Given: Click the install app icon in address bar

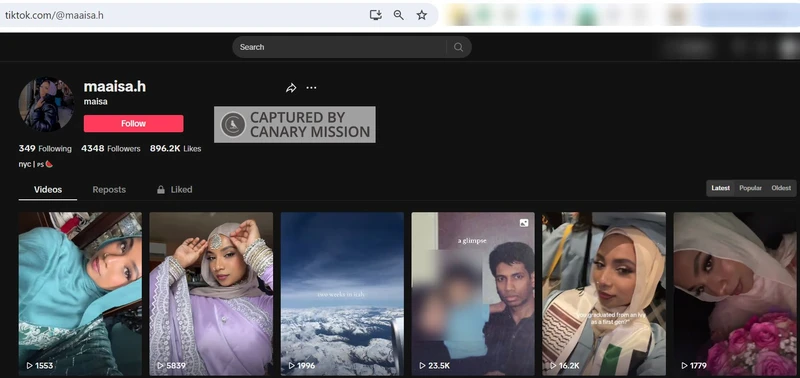Looking at the screenshot, I should tap(376, 15).
